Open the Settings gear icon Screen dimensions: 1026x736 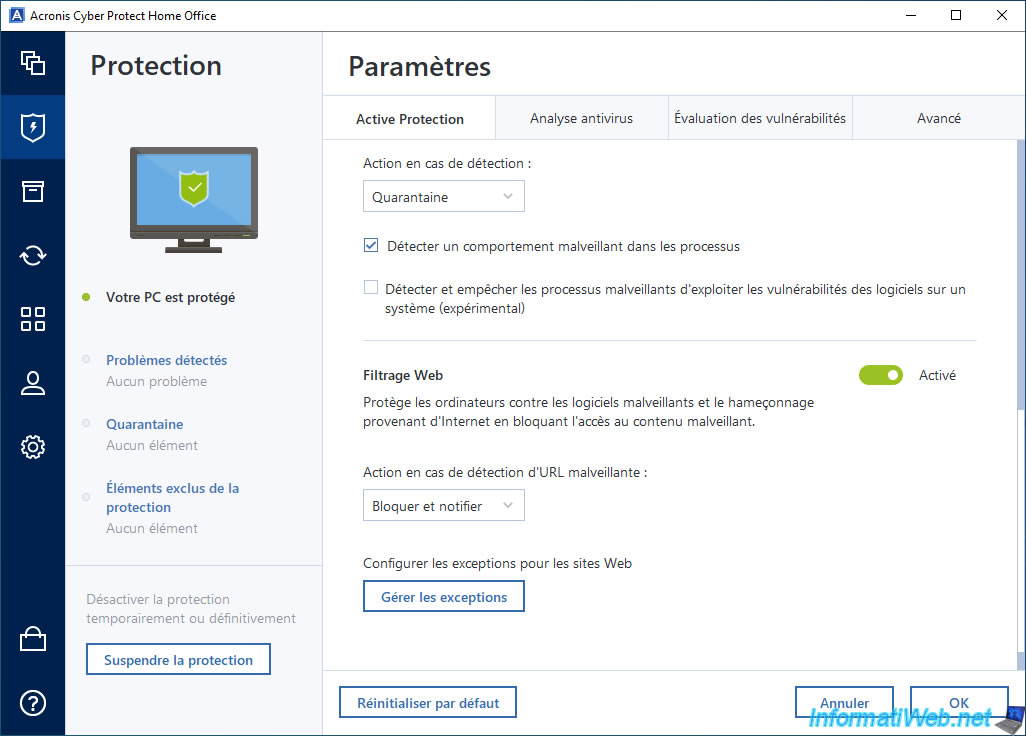pos(33,447)
